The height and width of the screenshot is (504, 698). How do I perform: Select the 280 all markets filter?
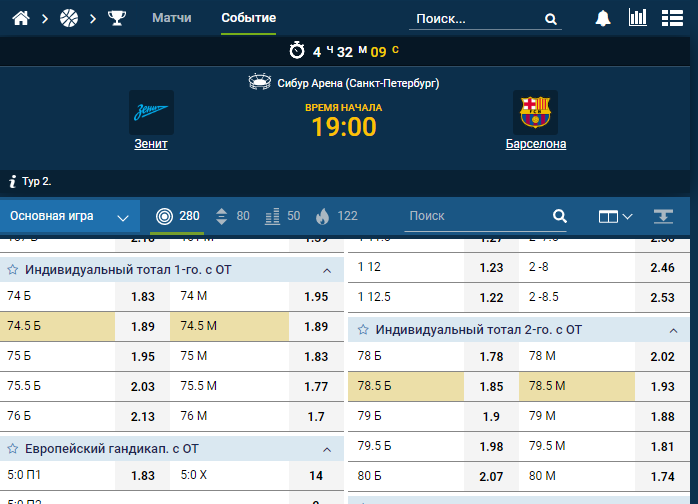pyautogui.click(x=177, y=216)
